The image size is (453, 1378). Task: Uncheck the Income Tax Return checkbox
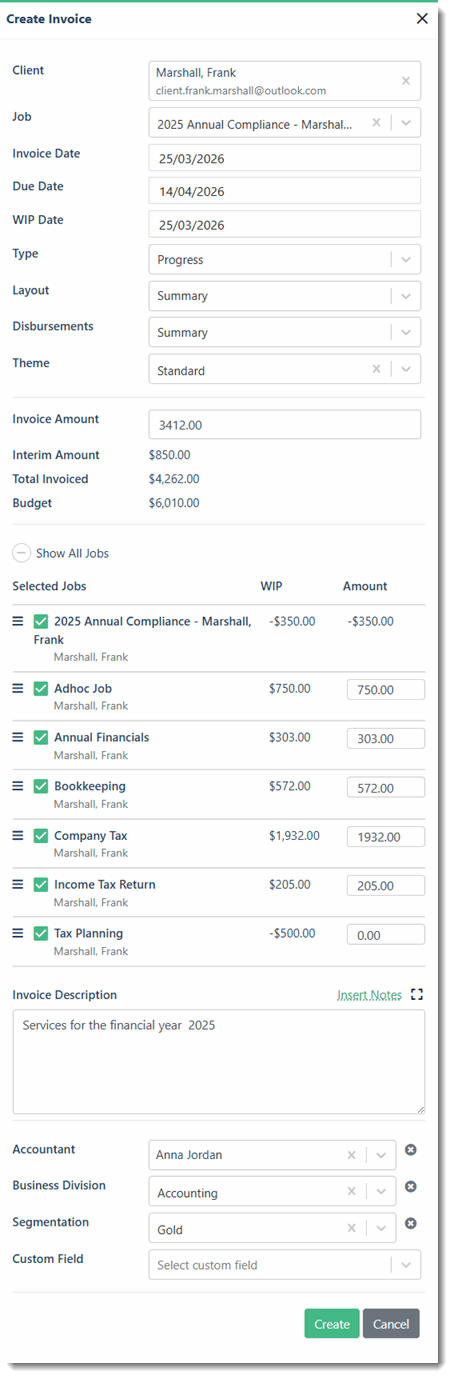pos(41,884)
